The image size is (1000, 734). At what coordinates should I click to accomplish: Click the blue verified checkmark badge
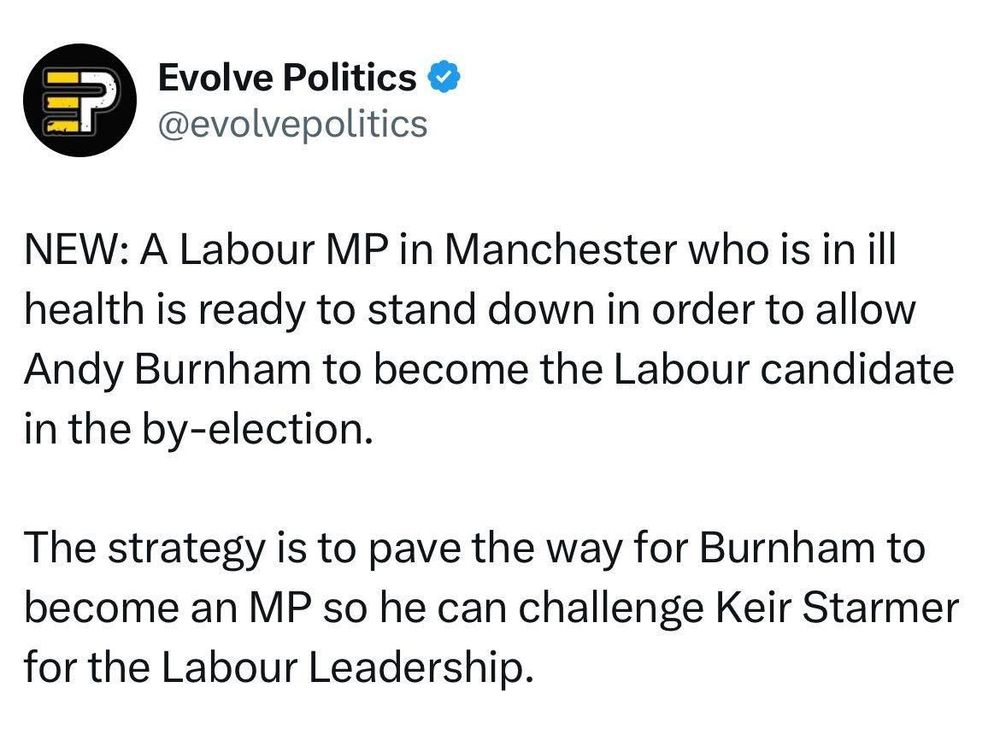click(x=442, y=77)
